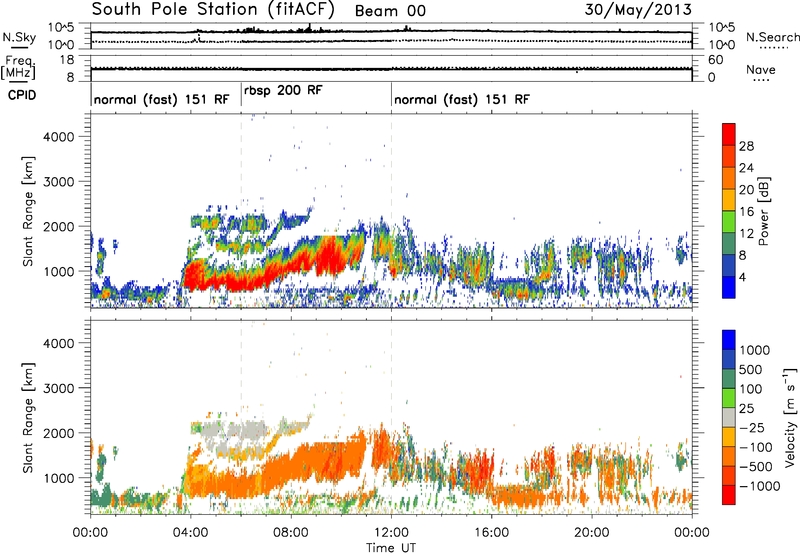The image size is (800, 554).
Task: Click the velocity panel 'Slant Range [km]' label
Action: [29, 418]
